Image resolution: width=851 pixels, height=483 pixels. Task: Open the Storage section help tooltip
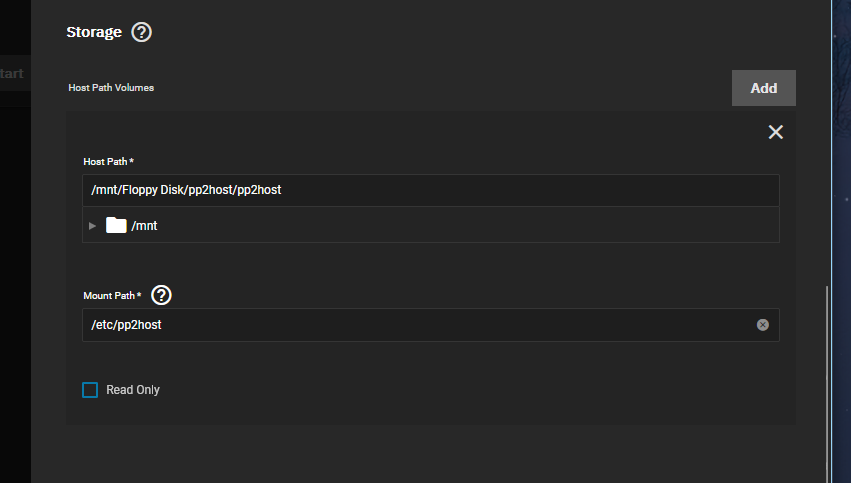click(141, 32)
